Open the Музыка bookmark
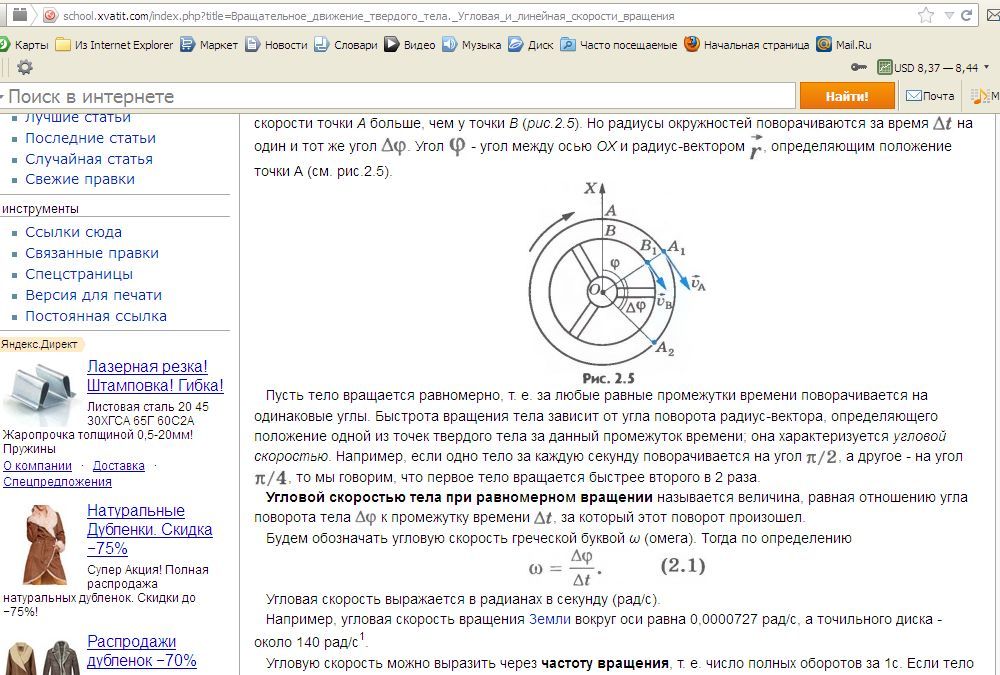Screen dimensions: 1000x675 pos(472,45)
